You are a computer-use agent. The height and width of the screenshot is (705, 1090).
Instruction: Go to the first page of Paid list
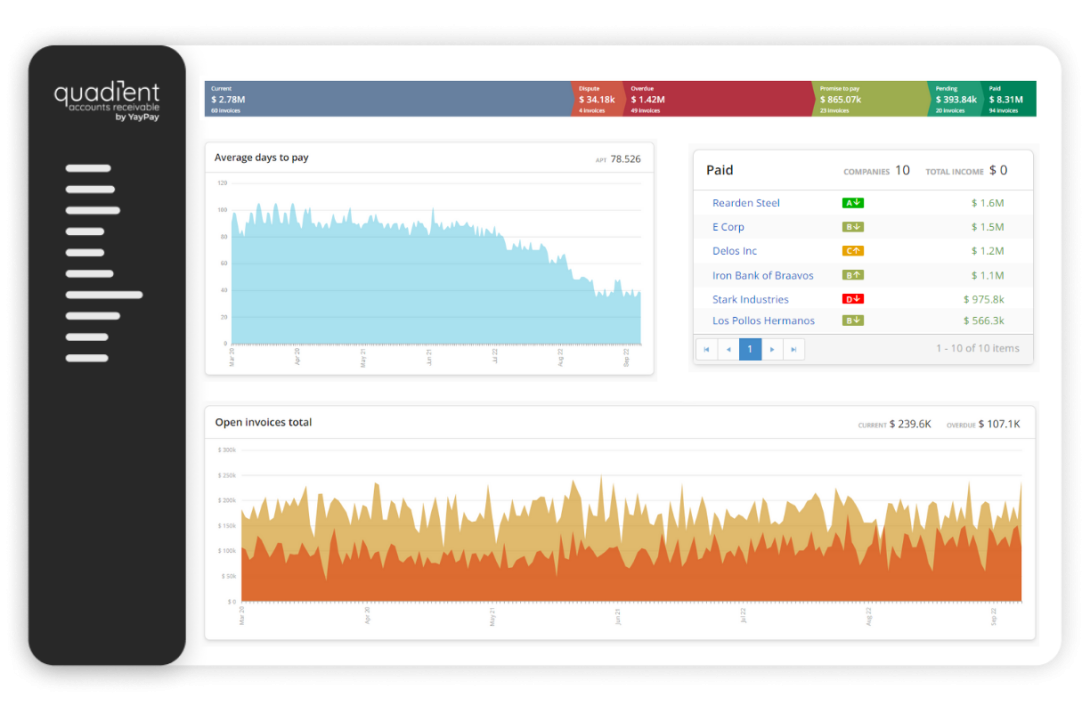point(707,349)
